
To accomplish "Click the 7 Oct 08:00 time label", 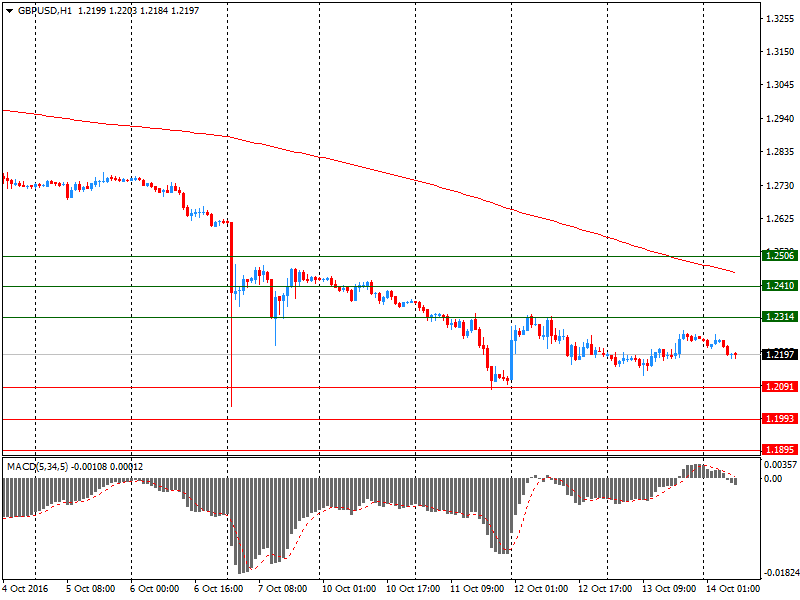I will coord(282,589).
